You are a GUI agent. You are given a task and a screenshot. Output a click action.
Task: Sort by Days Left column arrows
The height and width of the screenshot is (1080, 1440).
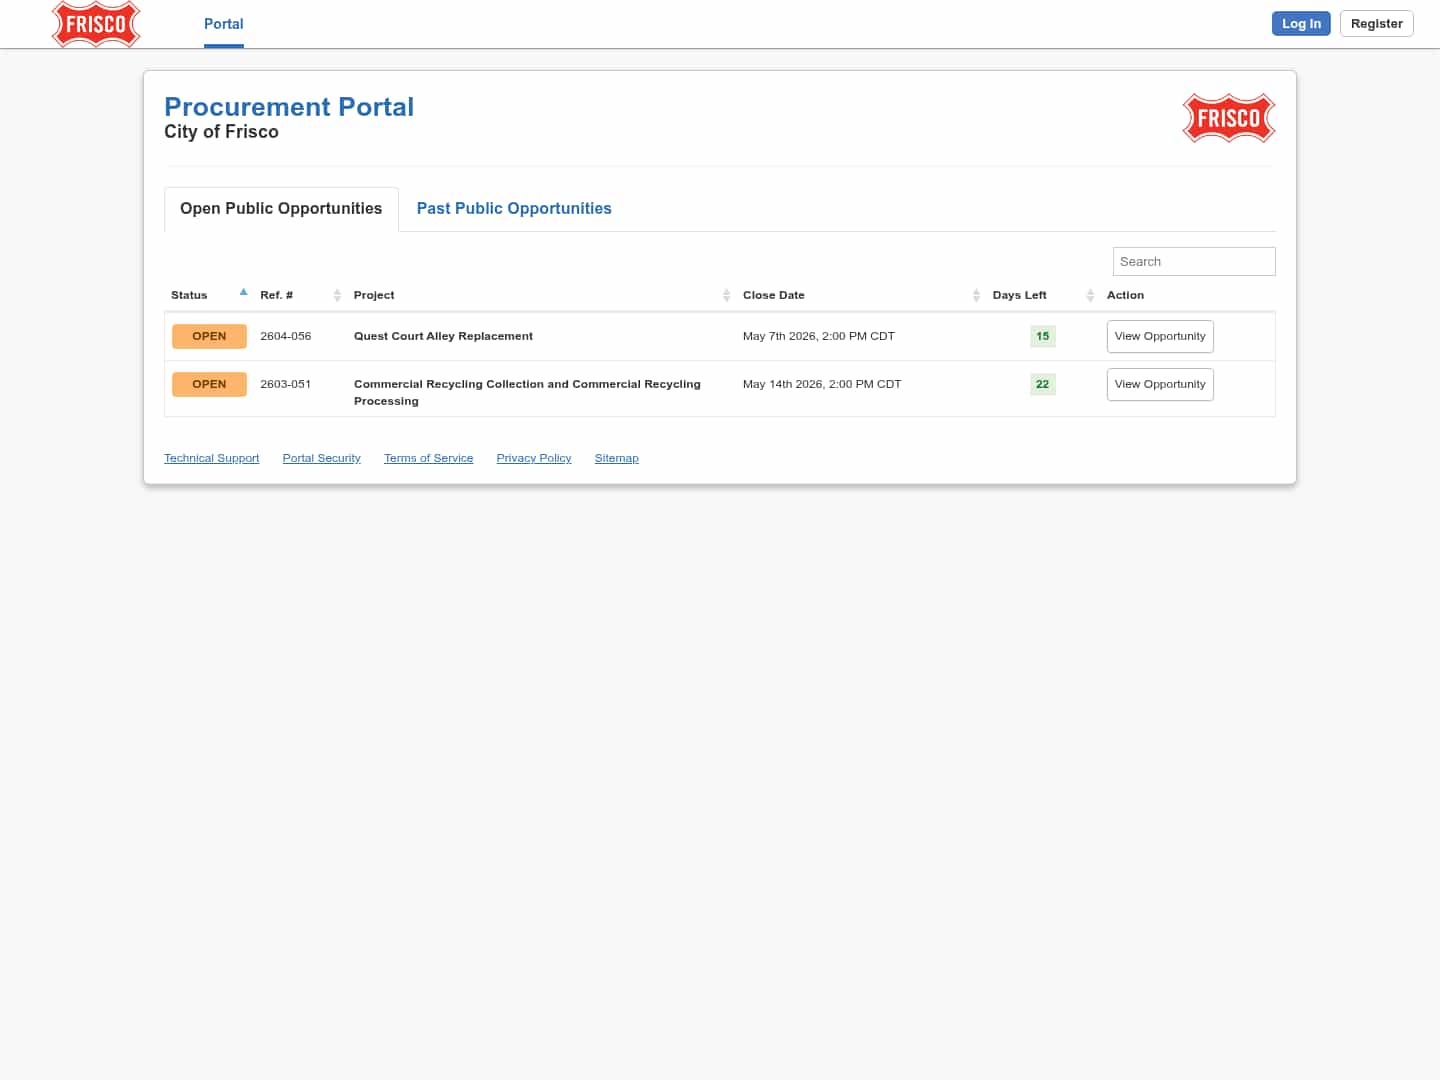(1090, 295)
